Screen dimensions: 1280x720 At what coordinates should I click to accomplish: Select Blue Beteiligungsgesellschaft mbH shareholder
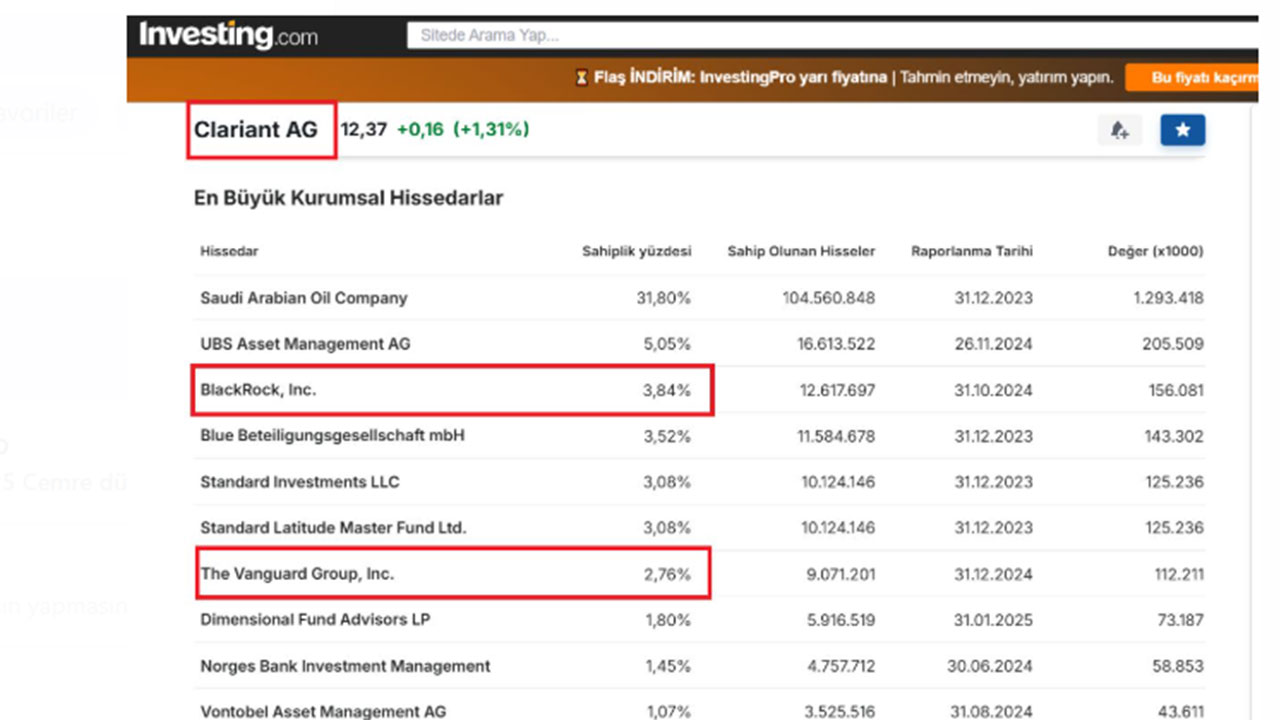[332, 436]
